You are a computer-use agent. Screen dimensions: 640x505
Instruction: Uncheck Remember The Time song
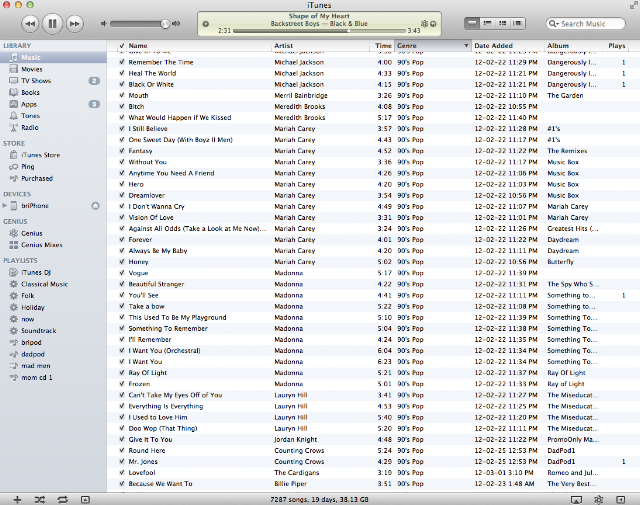tap(122, 62)
